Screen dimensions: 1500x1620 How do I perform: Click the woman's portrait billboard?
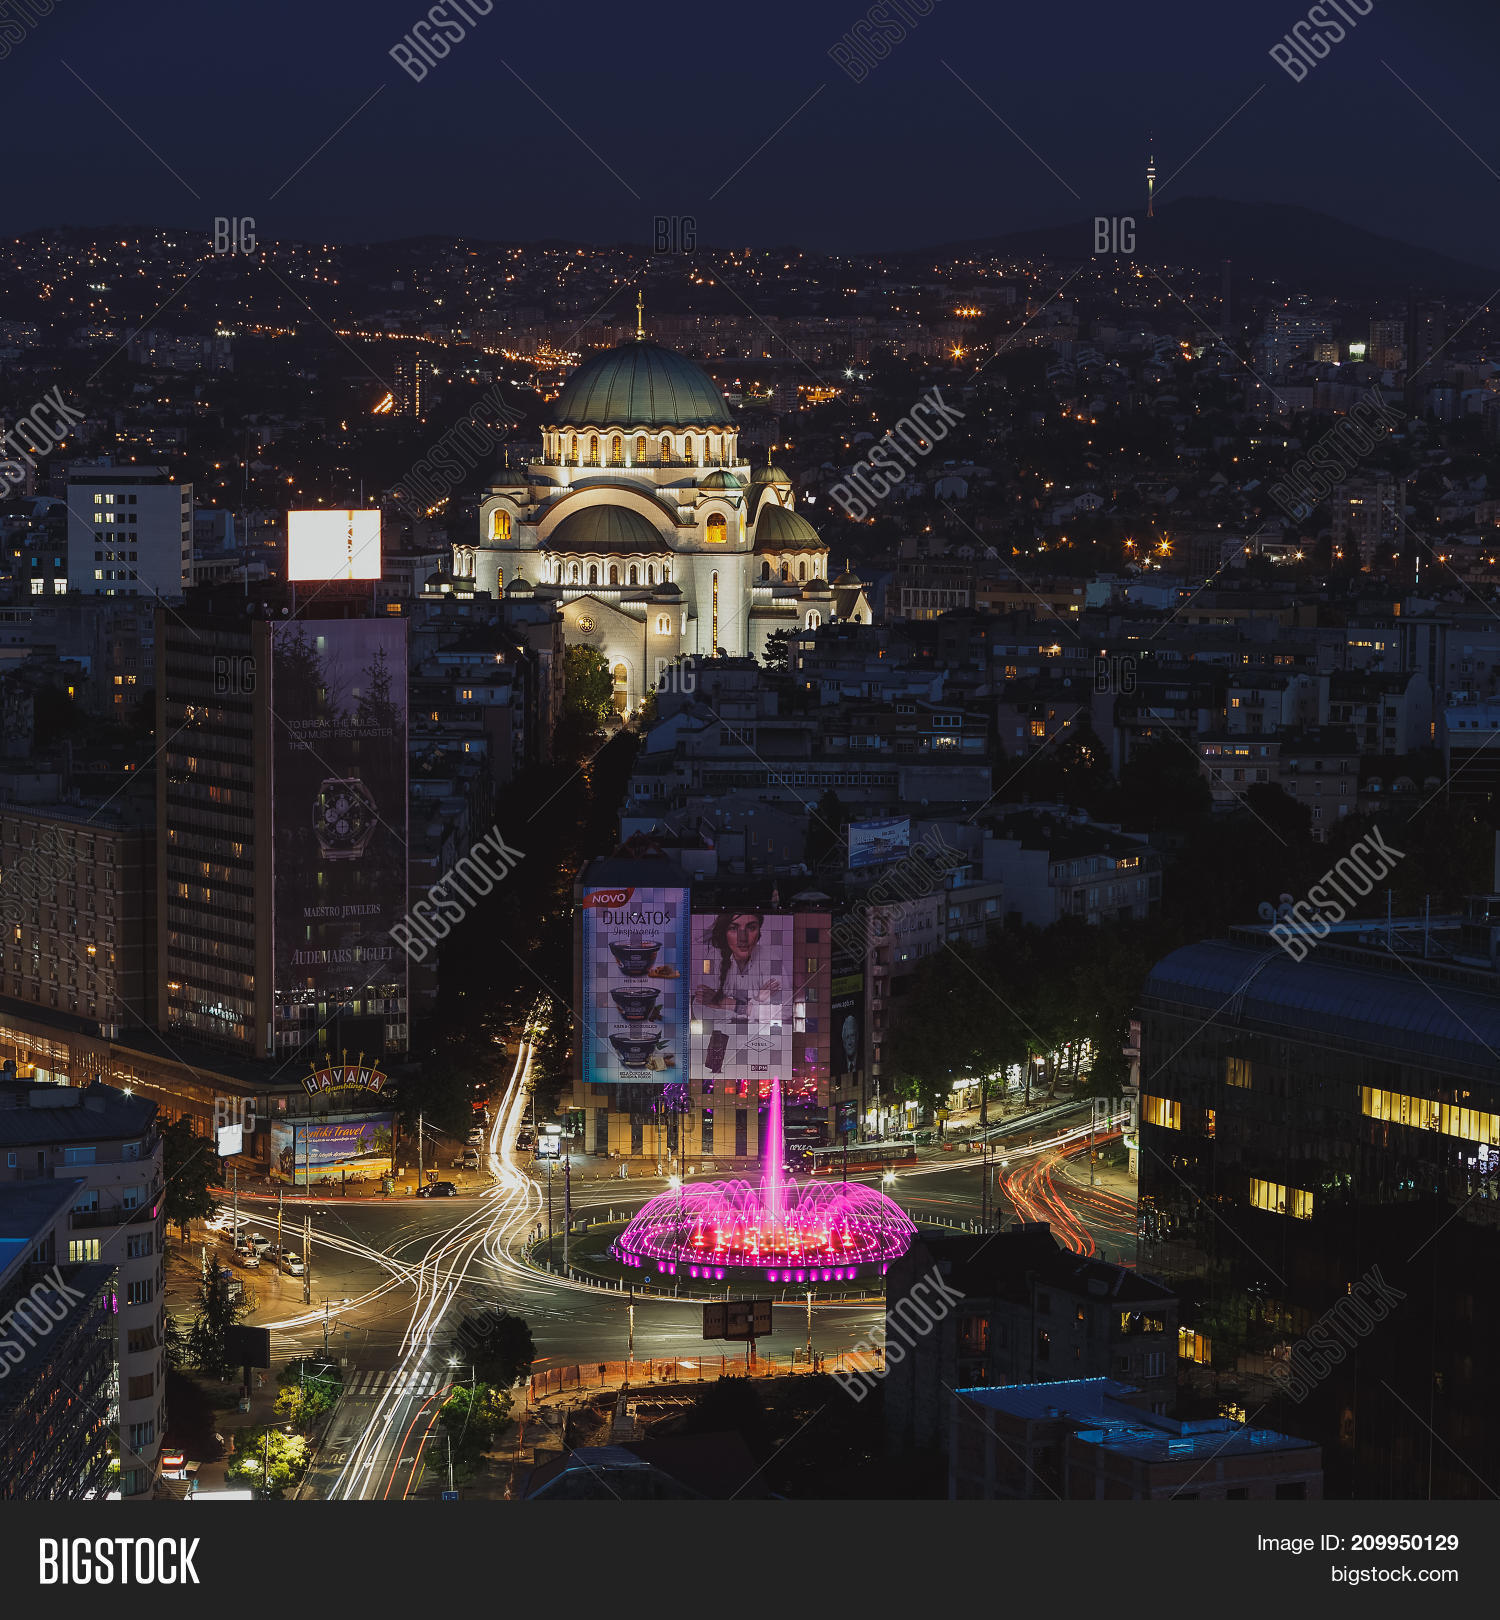[x=741, y=994]
